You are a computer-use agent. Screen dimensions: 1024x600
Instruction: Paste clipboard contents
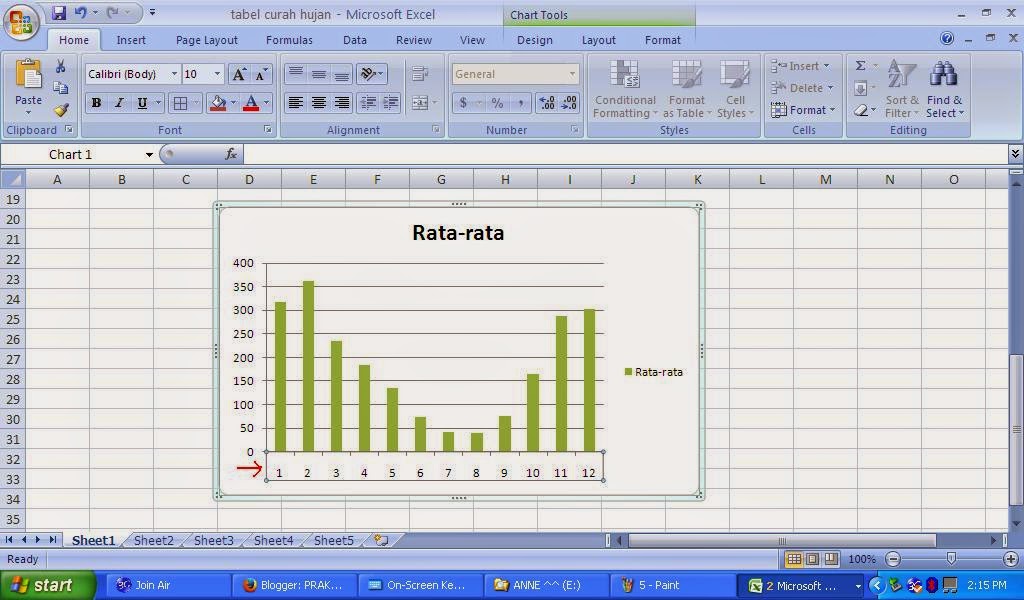(x=28, y=87)
